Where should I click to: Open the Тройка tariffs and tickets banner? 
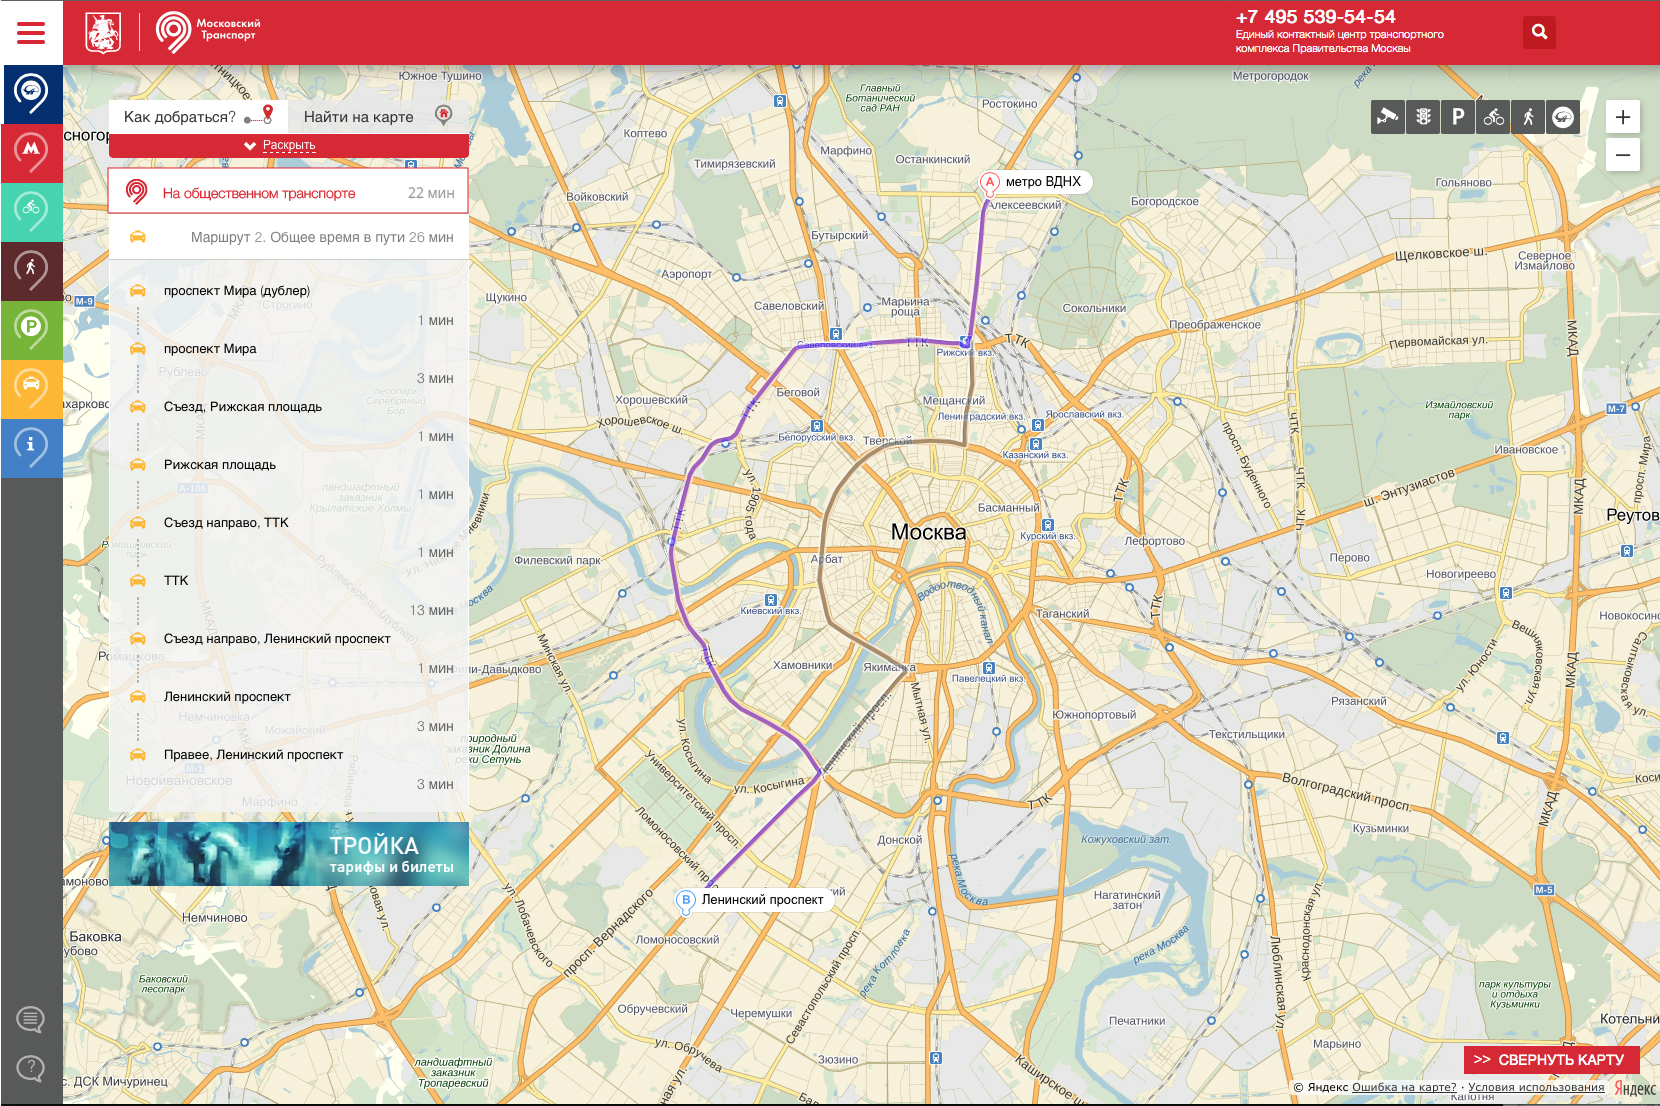tap(289, 854)
